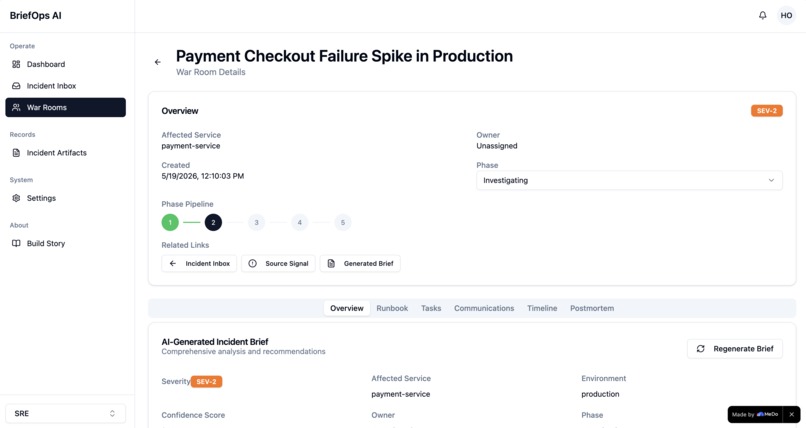Click the Made by MeDo label

click(755, 414)
